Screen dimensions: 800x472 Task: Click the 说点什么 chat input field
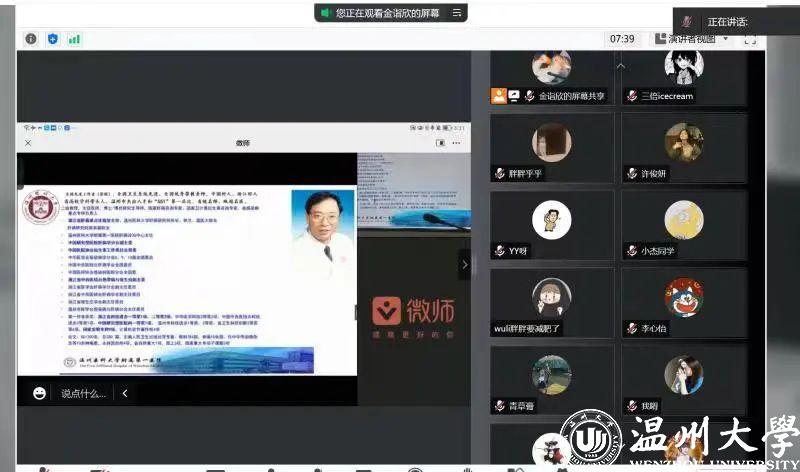click(x=82, y=393)
